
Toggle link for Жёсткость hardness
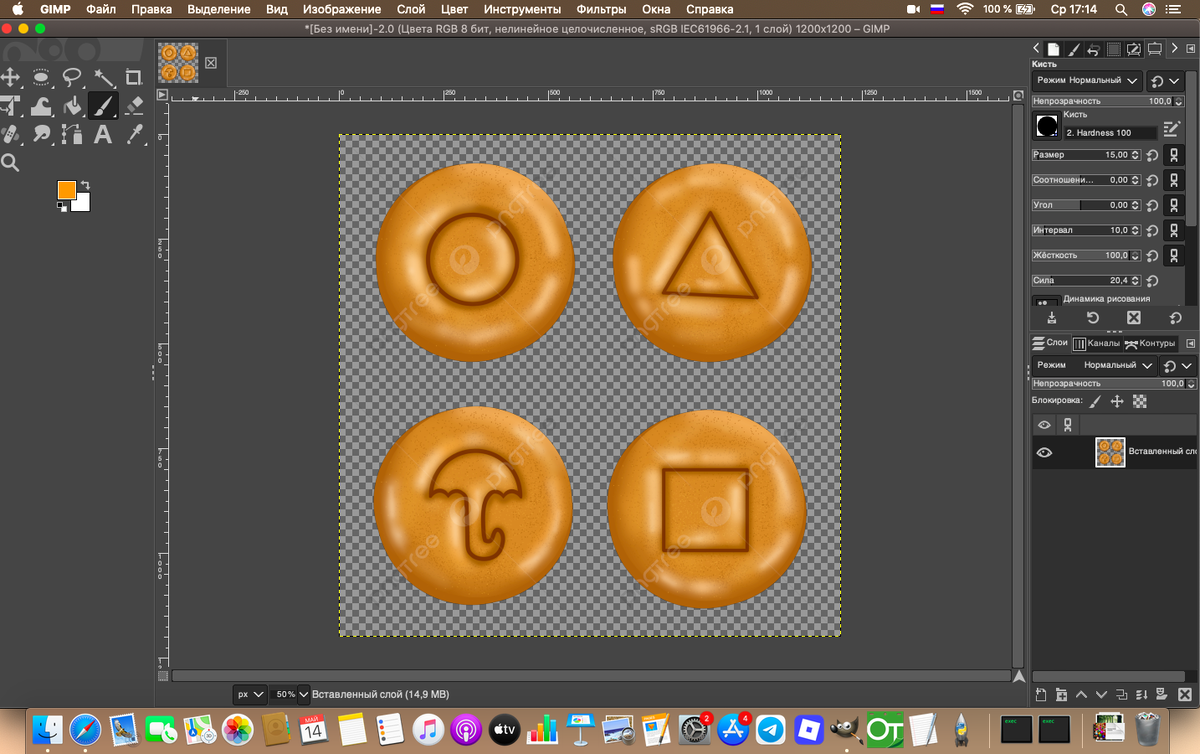coord(1175,255)
